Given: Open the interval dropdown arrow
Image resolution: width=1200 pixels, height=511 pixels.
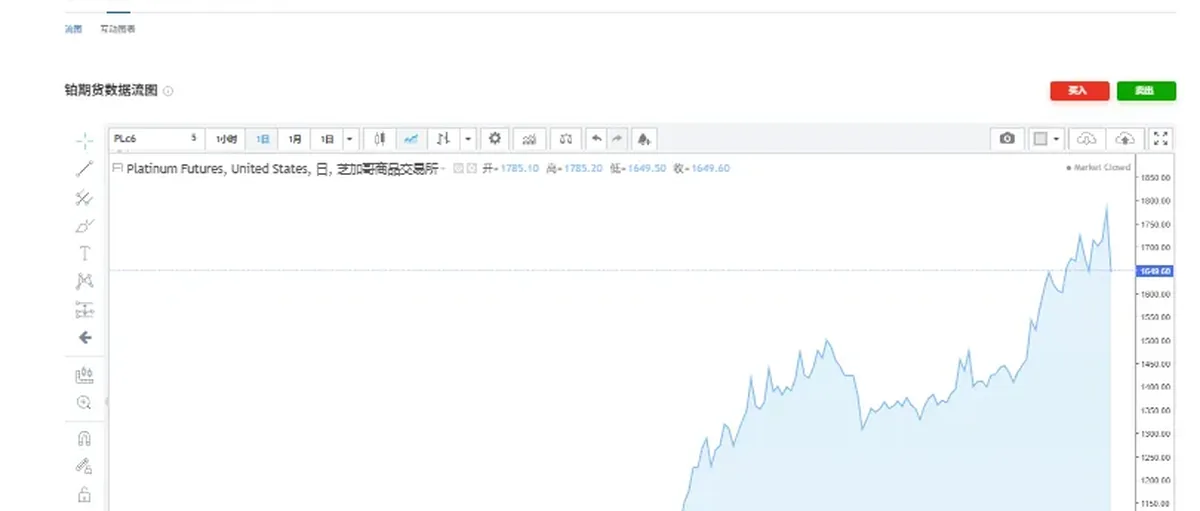Looking at the screenshot, I should pyautogui.click(x=349, y=139).
